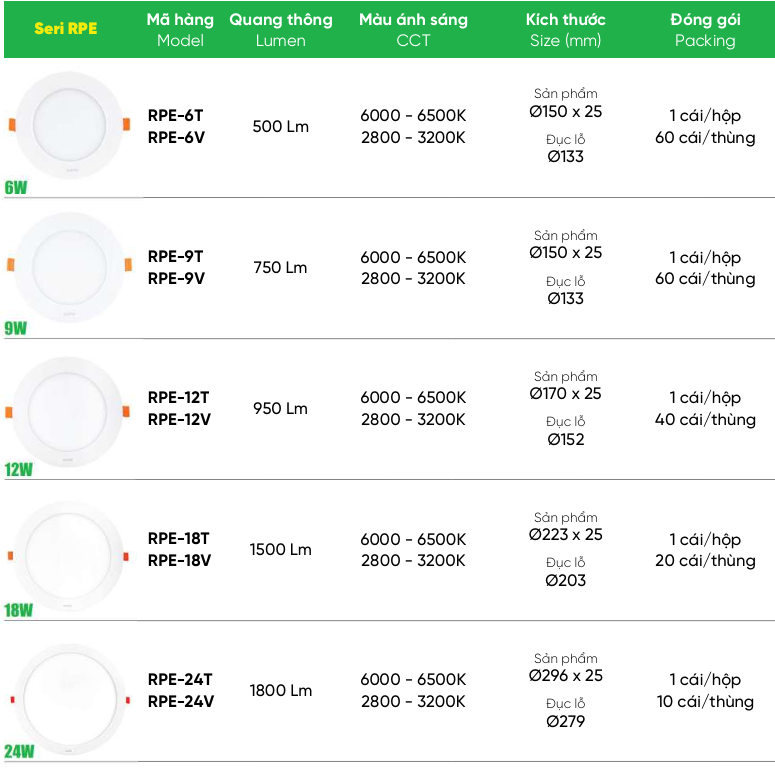Click the Ø279 cutout hole size
The height and width of the screenshot is (770, 775).
pyautogui.click(x=565, y=722)
